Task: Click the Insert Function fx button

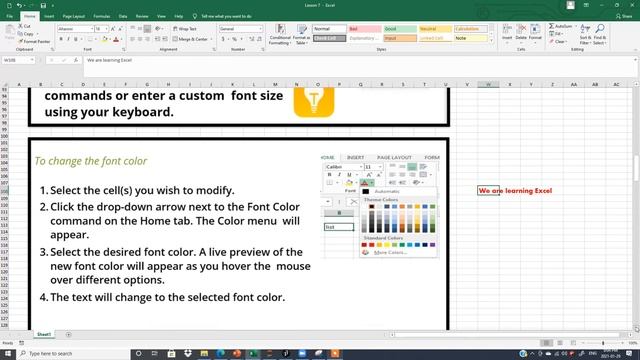Action: coord(76,60)
